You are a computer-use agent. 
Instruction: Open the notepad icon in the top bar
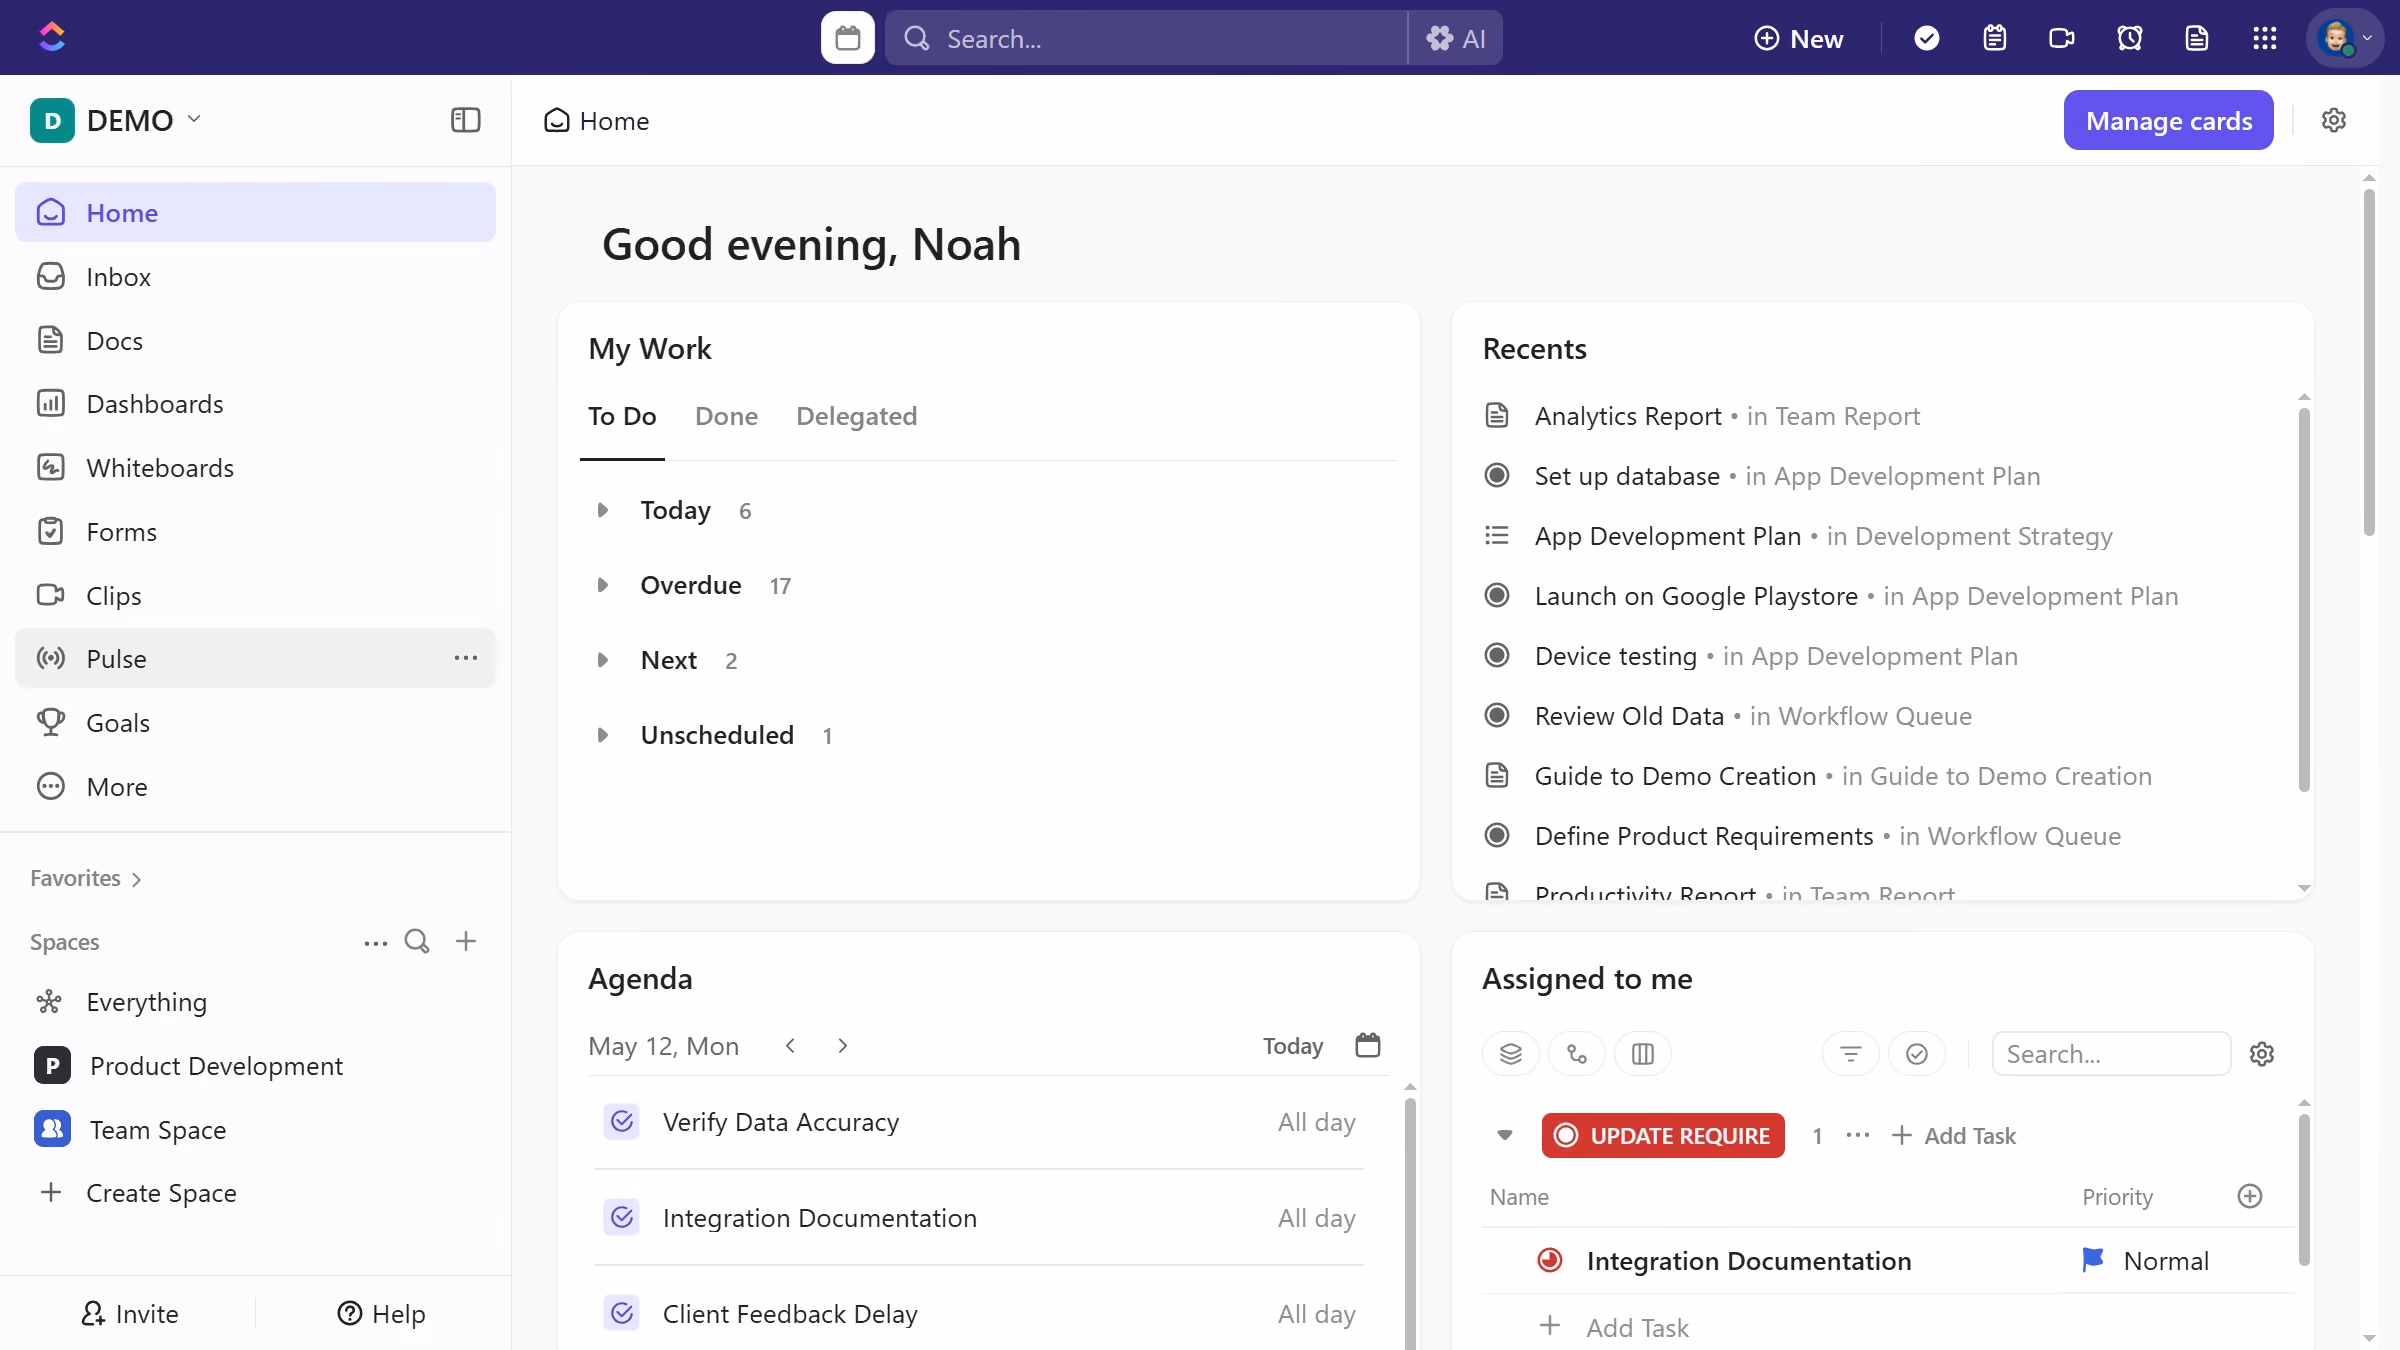[1994, 38]
